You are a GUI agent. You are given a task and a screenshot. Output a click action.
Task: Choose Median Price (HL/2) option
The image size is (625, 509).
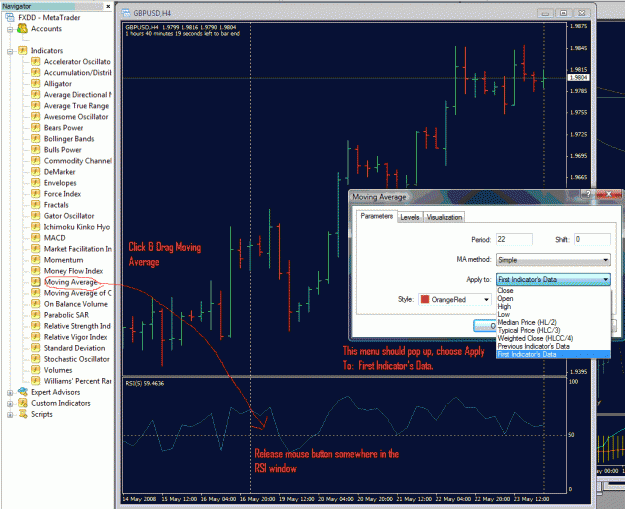click(x=553, y=322)
